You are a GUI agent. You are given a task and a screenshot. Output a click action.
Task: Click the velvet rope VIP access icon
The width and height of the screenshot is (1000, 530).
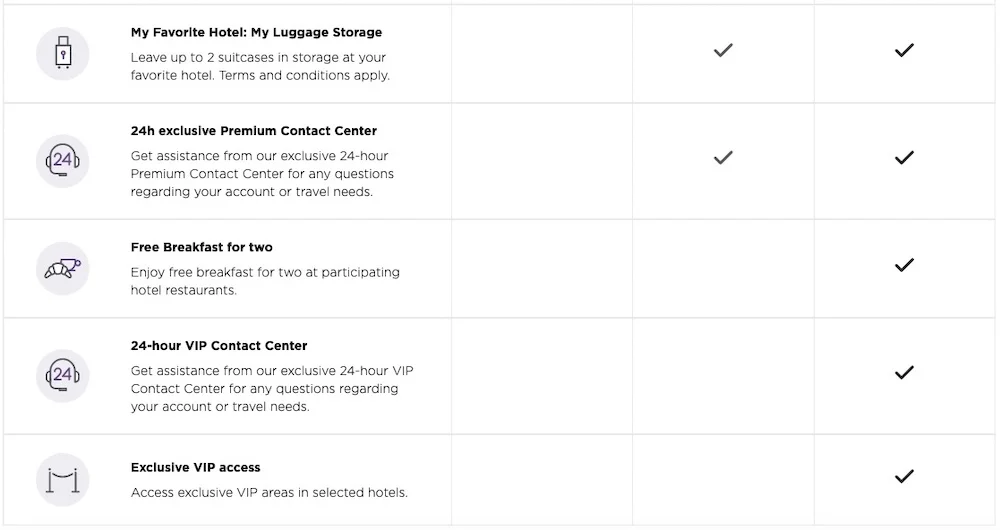click(62, 480)
